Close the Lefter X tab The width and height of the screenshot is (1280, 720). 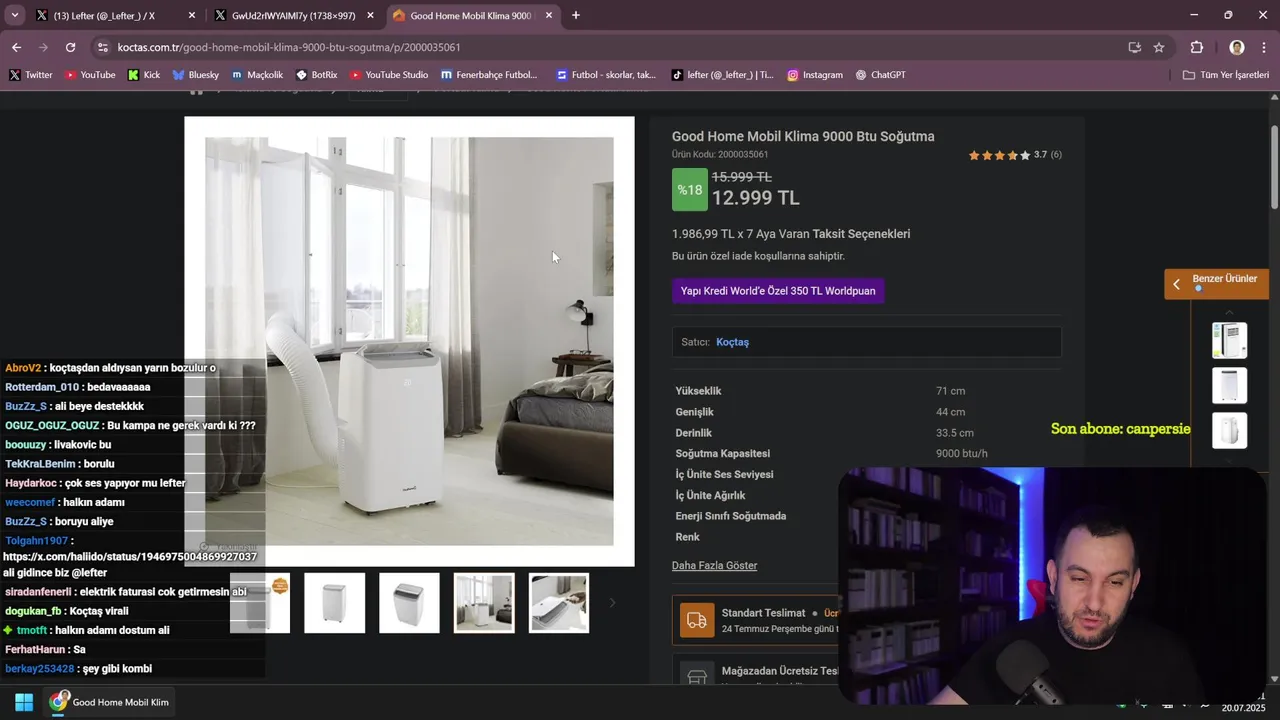tap(192, 16)
